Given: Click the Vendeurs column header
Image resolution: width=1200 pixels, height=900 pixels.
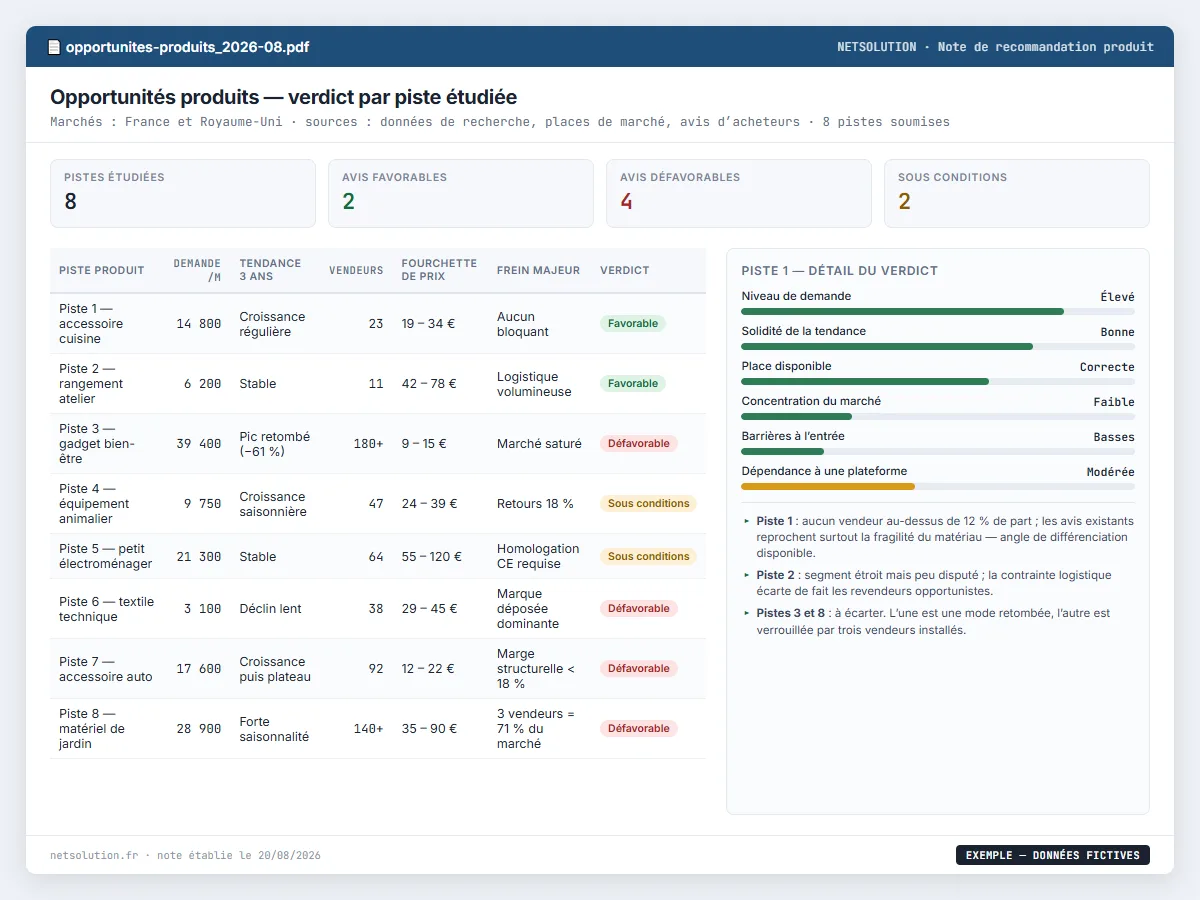Looking at the screenshot, I should point(356,270).
